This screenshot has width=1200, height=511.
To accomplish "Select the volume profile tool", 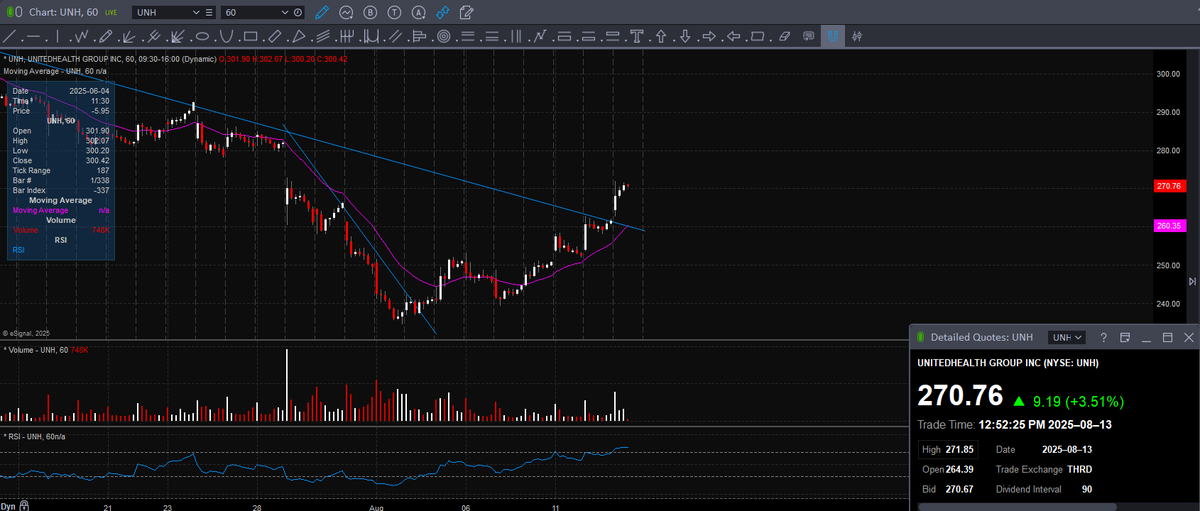I will click(x=419, y=37).
